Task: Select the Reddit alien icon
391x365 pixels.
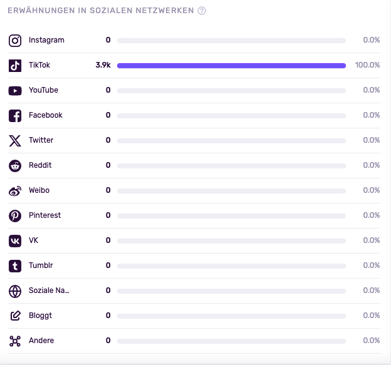Action: 15,166
